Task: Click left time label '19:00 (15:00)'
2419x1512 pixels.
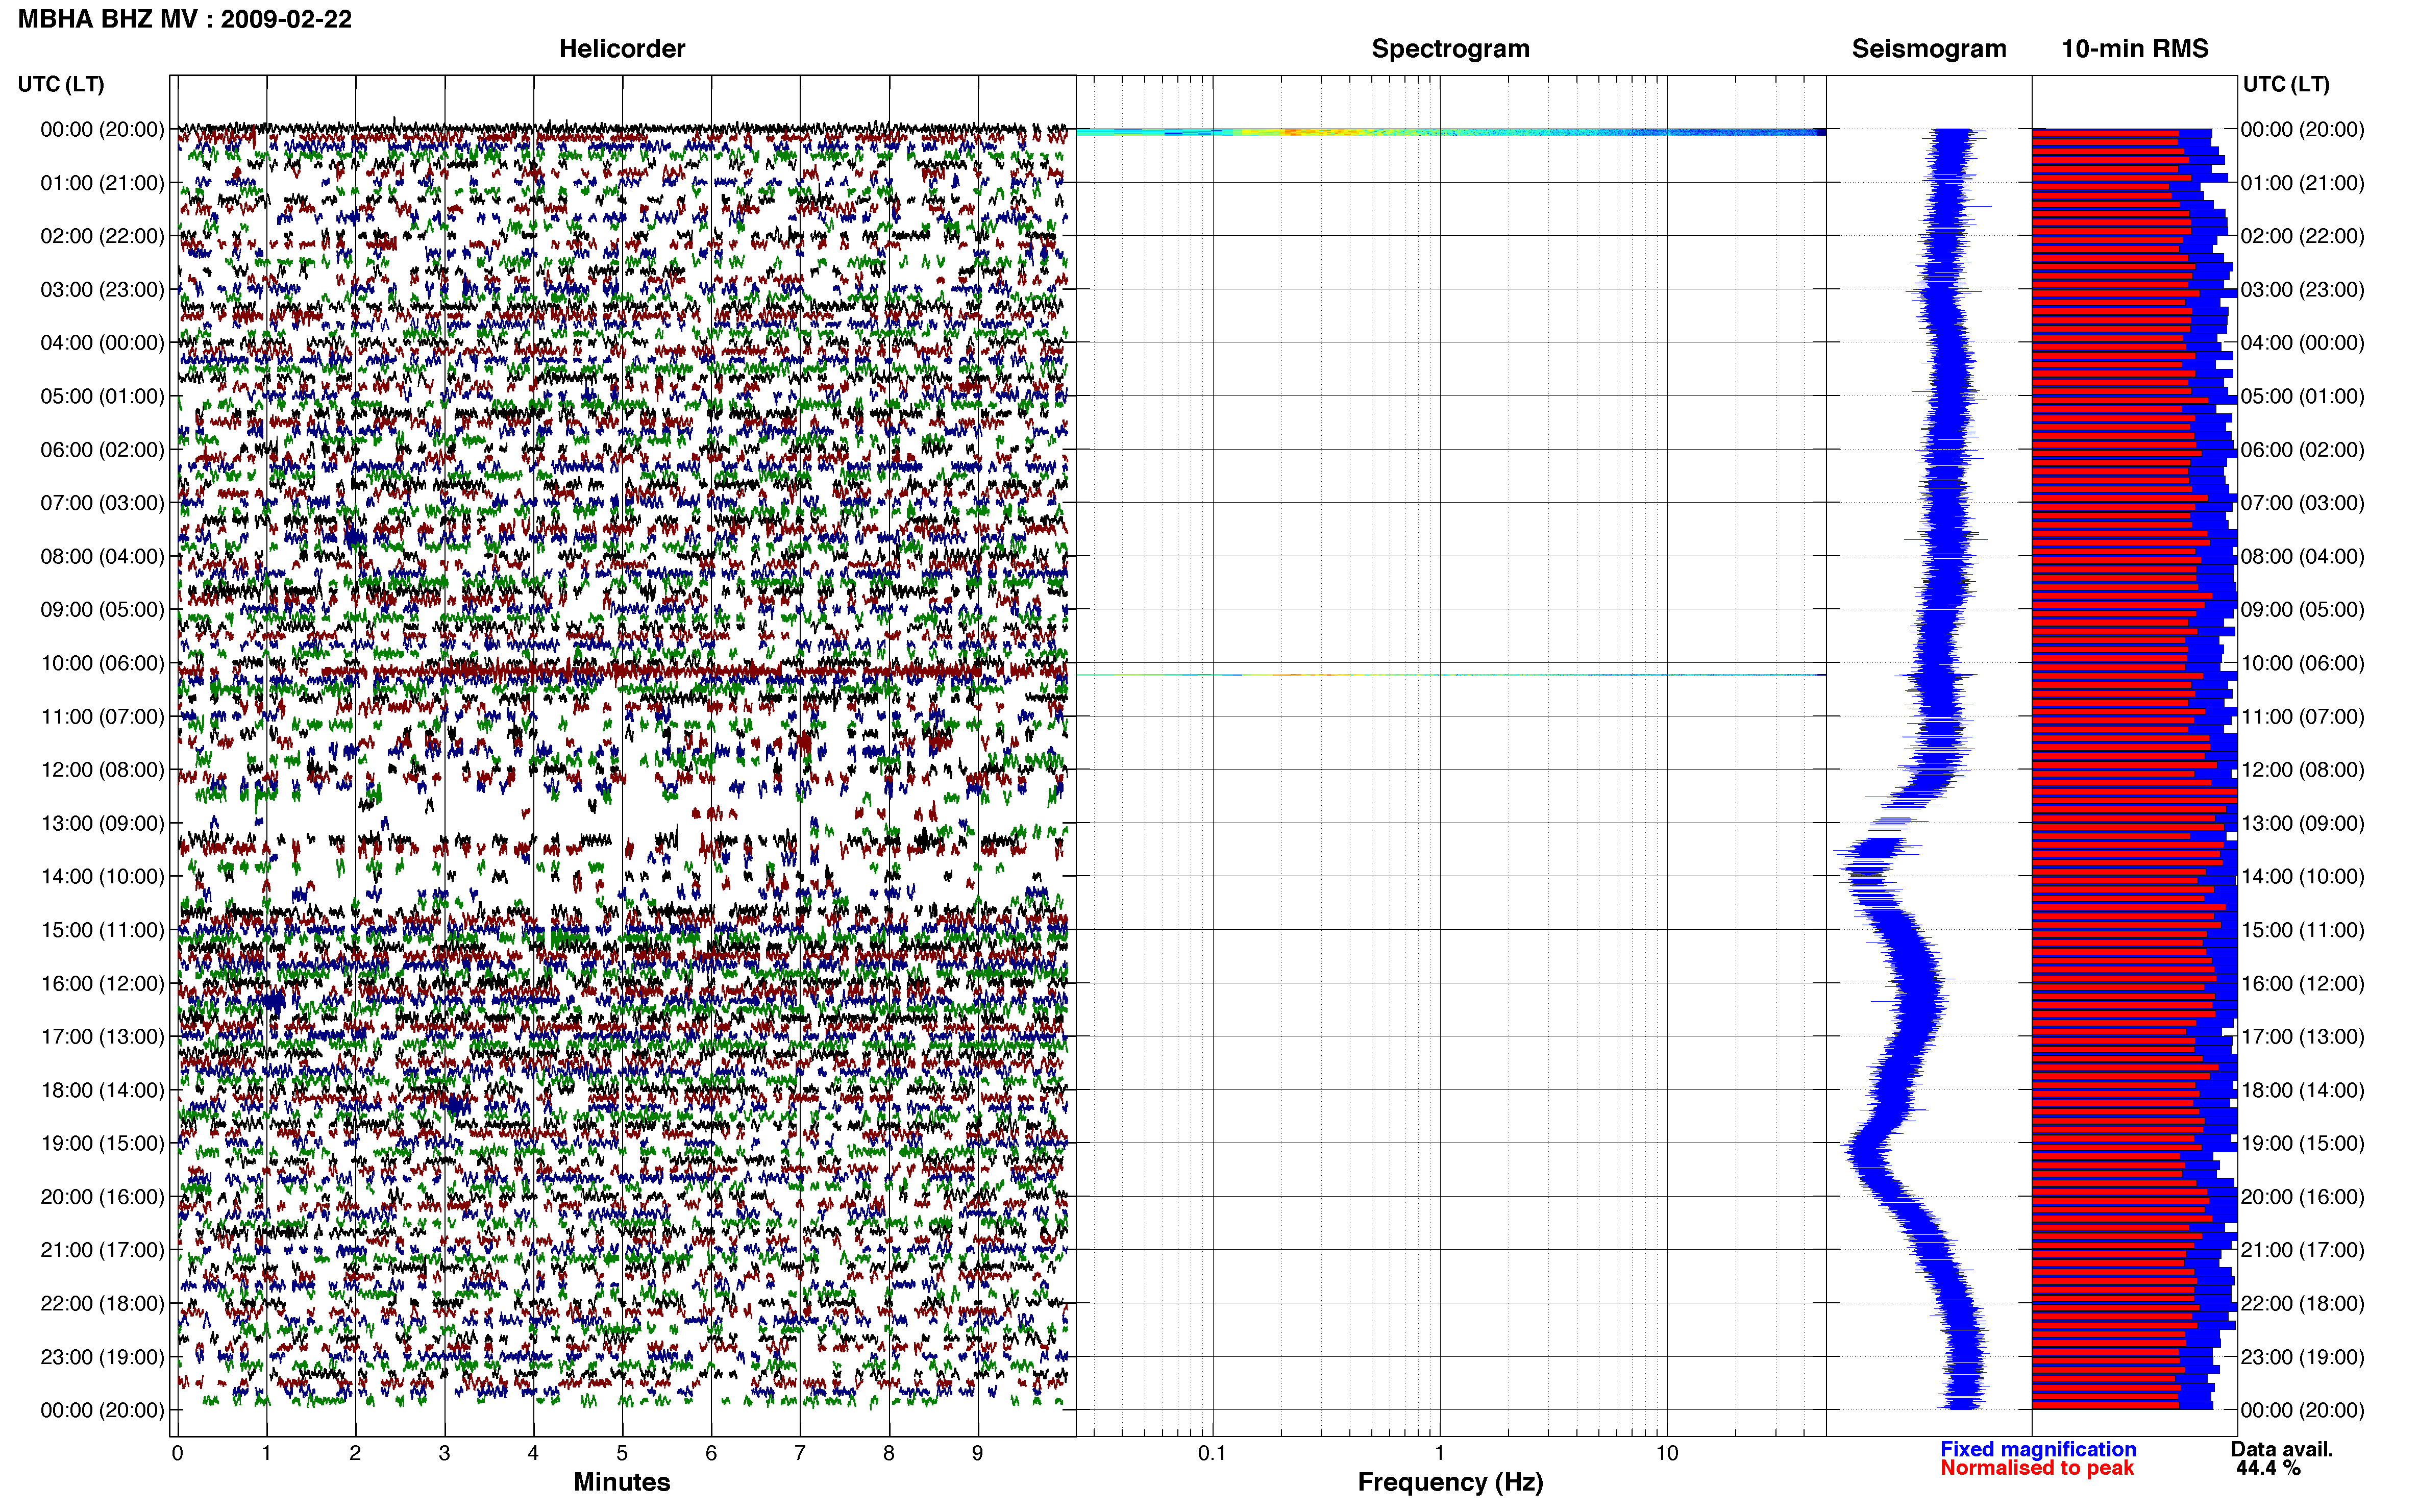Action: 102,1143
